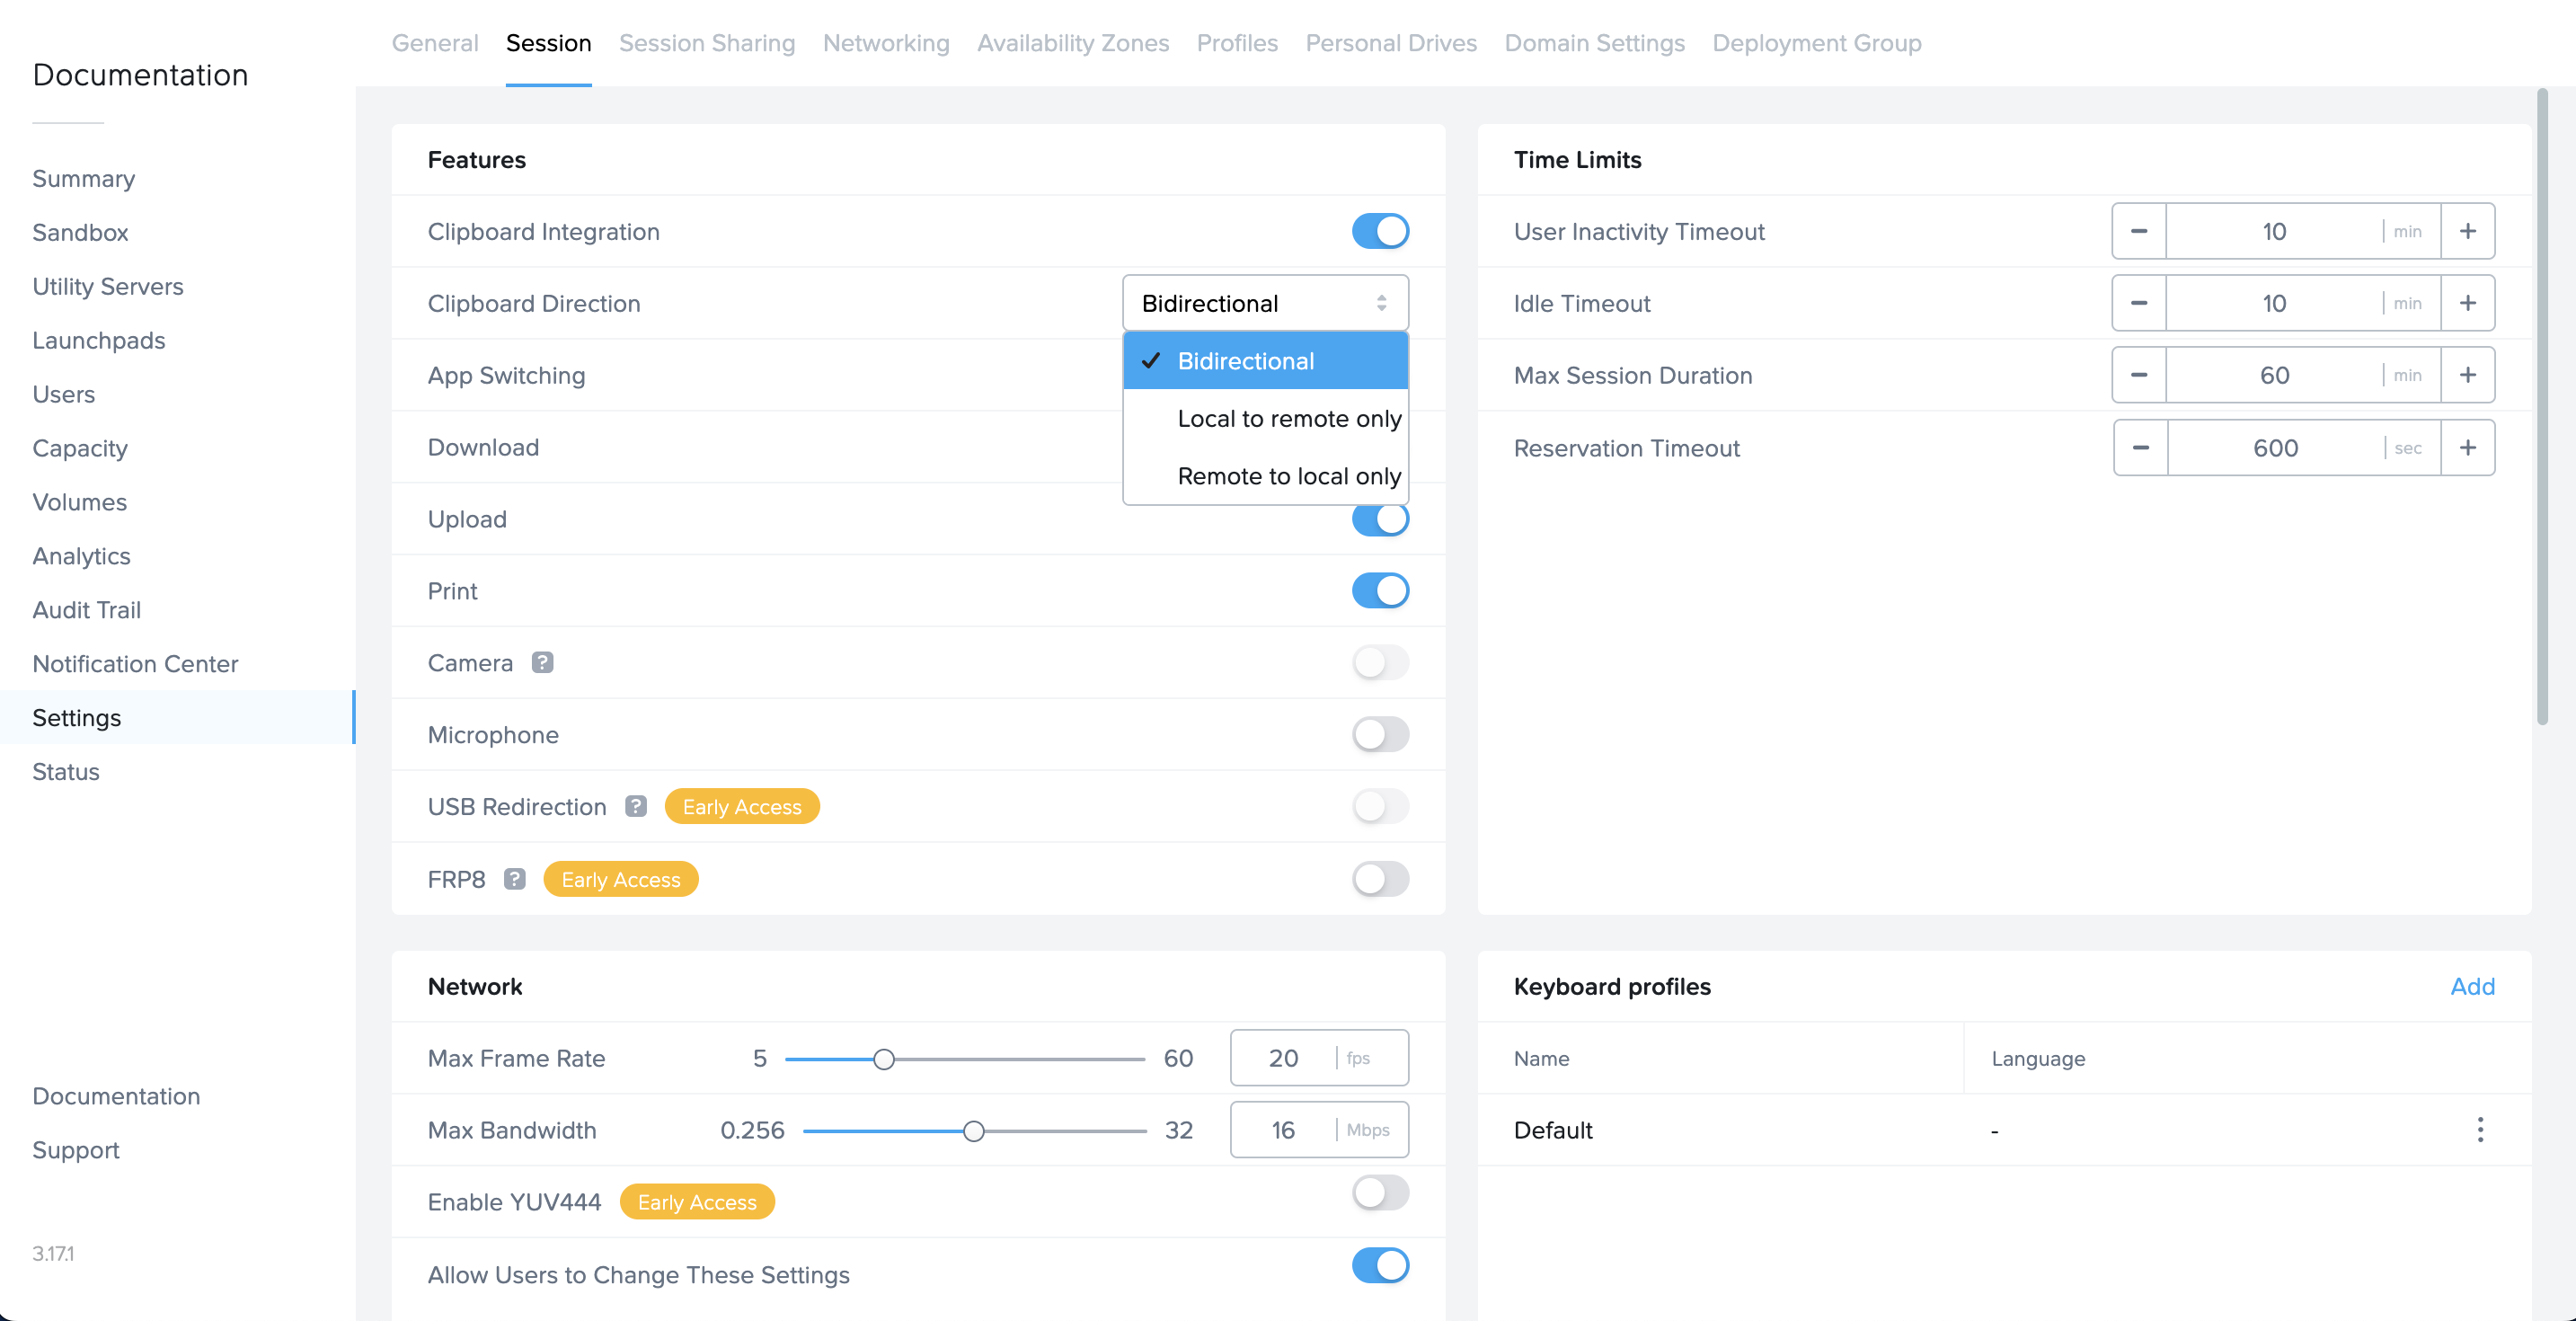Open the Availability Zones tab
2576x1321 pixels.
point(1073,43)
